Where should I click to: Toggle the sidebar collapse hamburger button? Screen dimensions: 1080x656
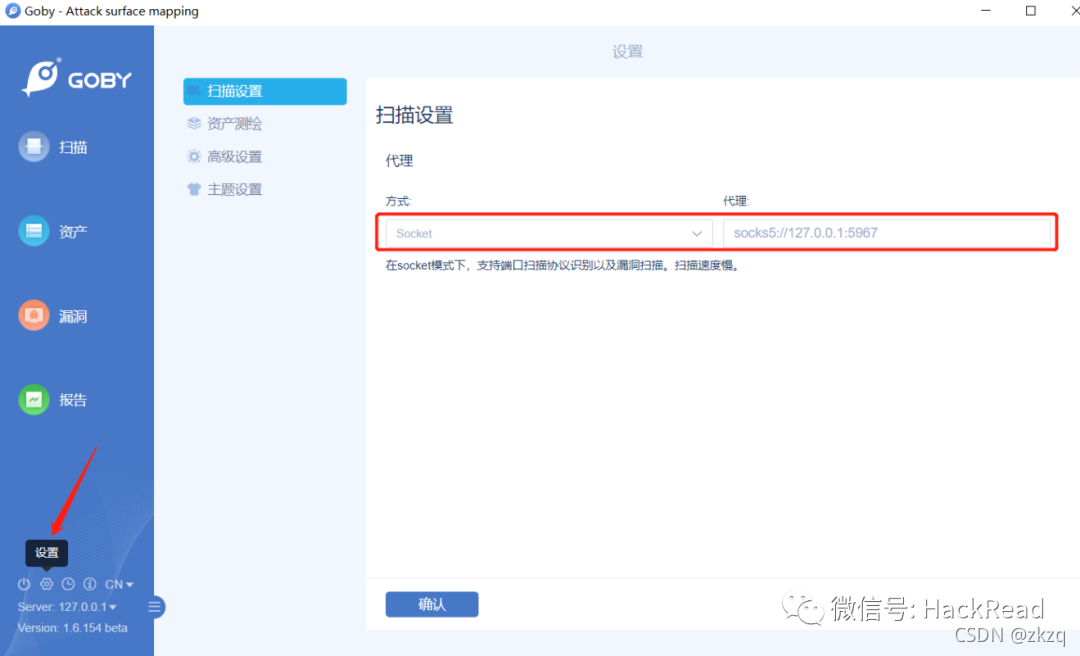(154, 607)
